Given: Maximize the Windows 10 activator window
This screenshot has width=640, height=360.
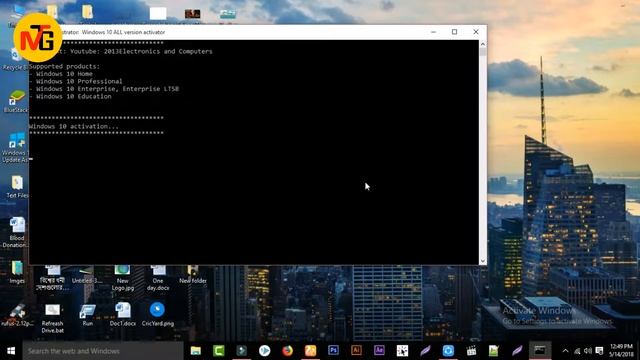Looking at the screenshot, I should (x=454, y=32).
